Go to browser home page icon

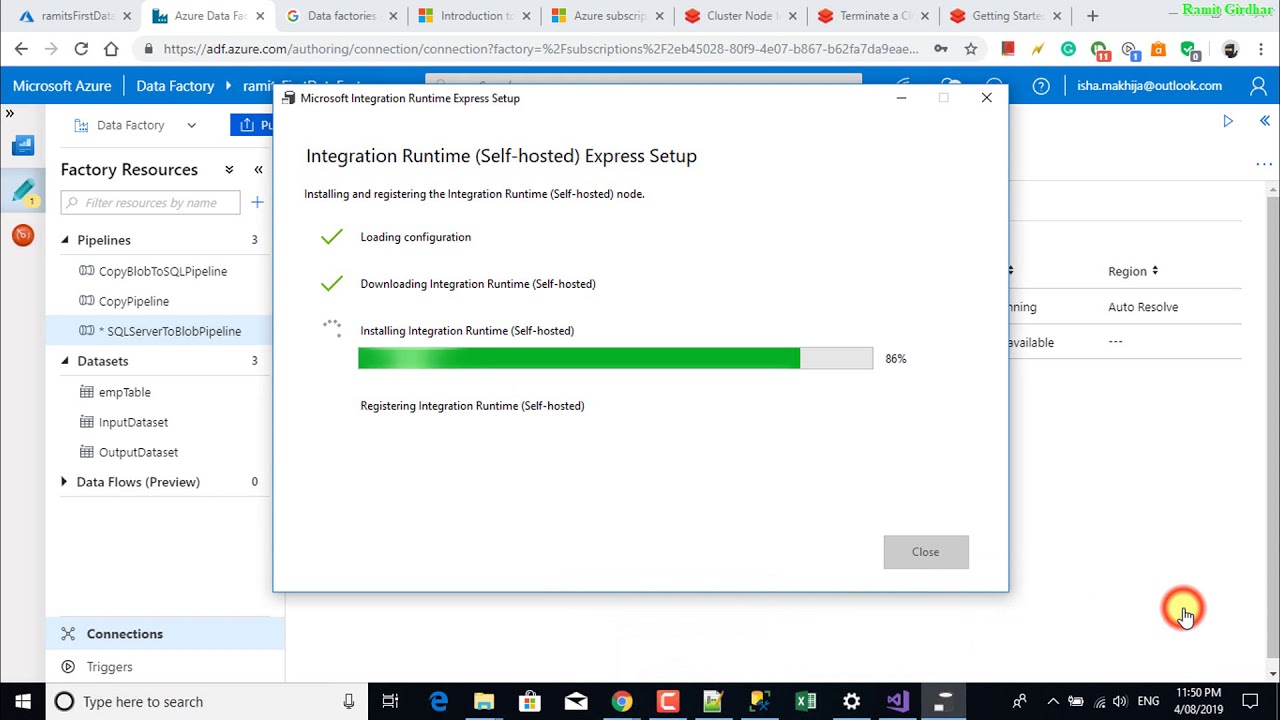click(x=111, y=49)
